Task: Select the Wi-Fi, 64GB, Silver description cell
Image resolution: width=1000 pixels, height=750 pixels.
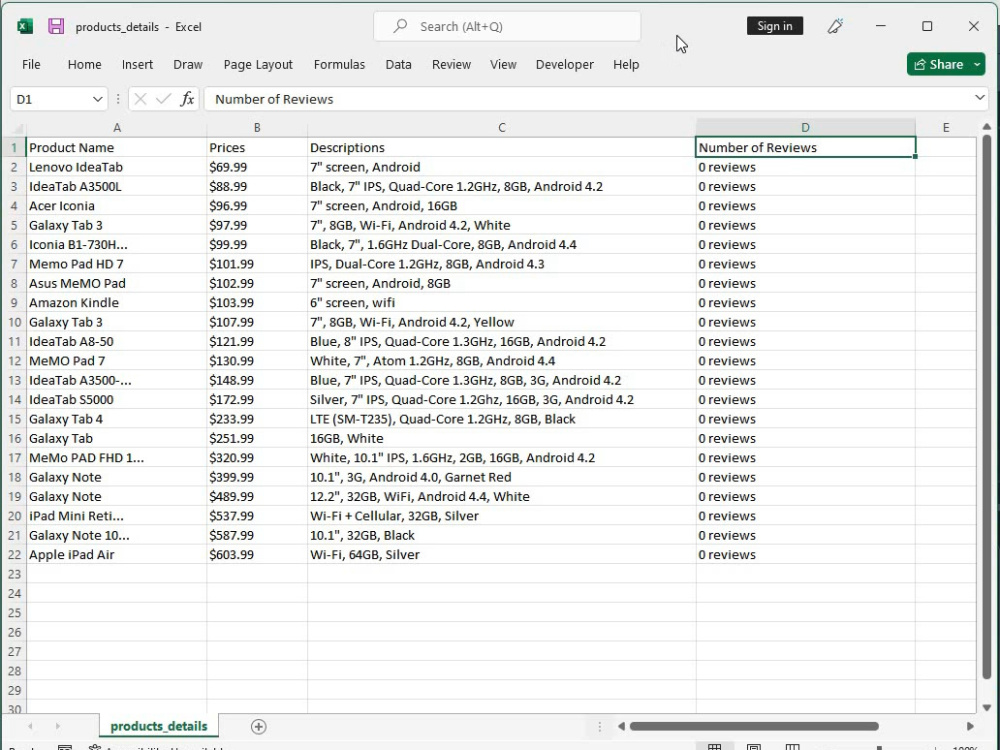Action: point(502,555)
